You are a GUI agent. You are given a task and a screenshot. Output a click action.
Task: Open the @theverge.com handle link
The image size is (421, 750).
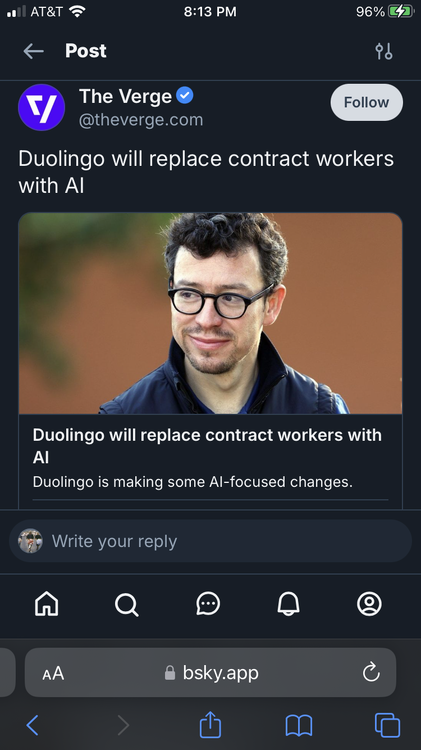pos(141,120)
